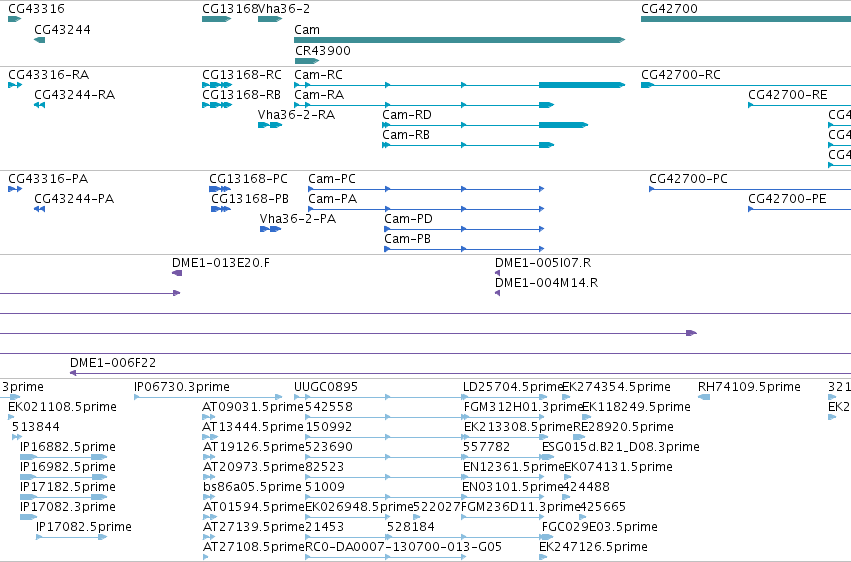Click the CG13168-PC protein label

(249, 179)
